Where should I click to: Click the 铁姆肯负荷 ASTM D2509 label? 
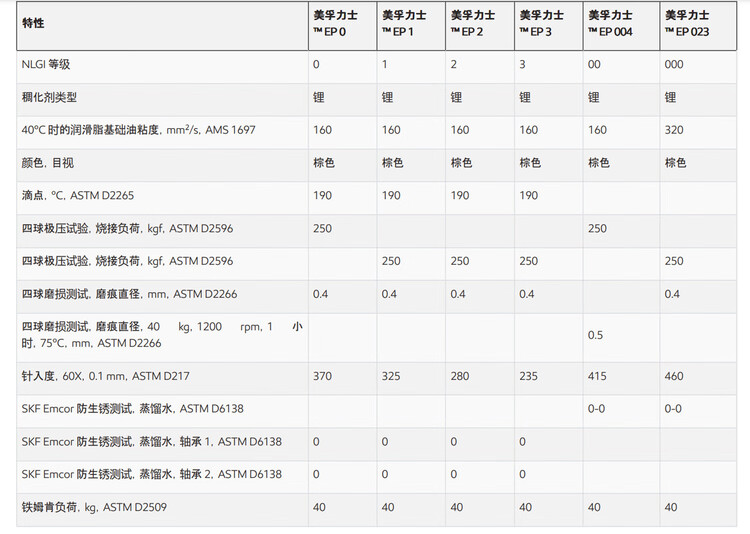[94, 507]
